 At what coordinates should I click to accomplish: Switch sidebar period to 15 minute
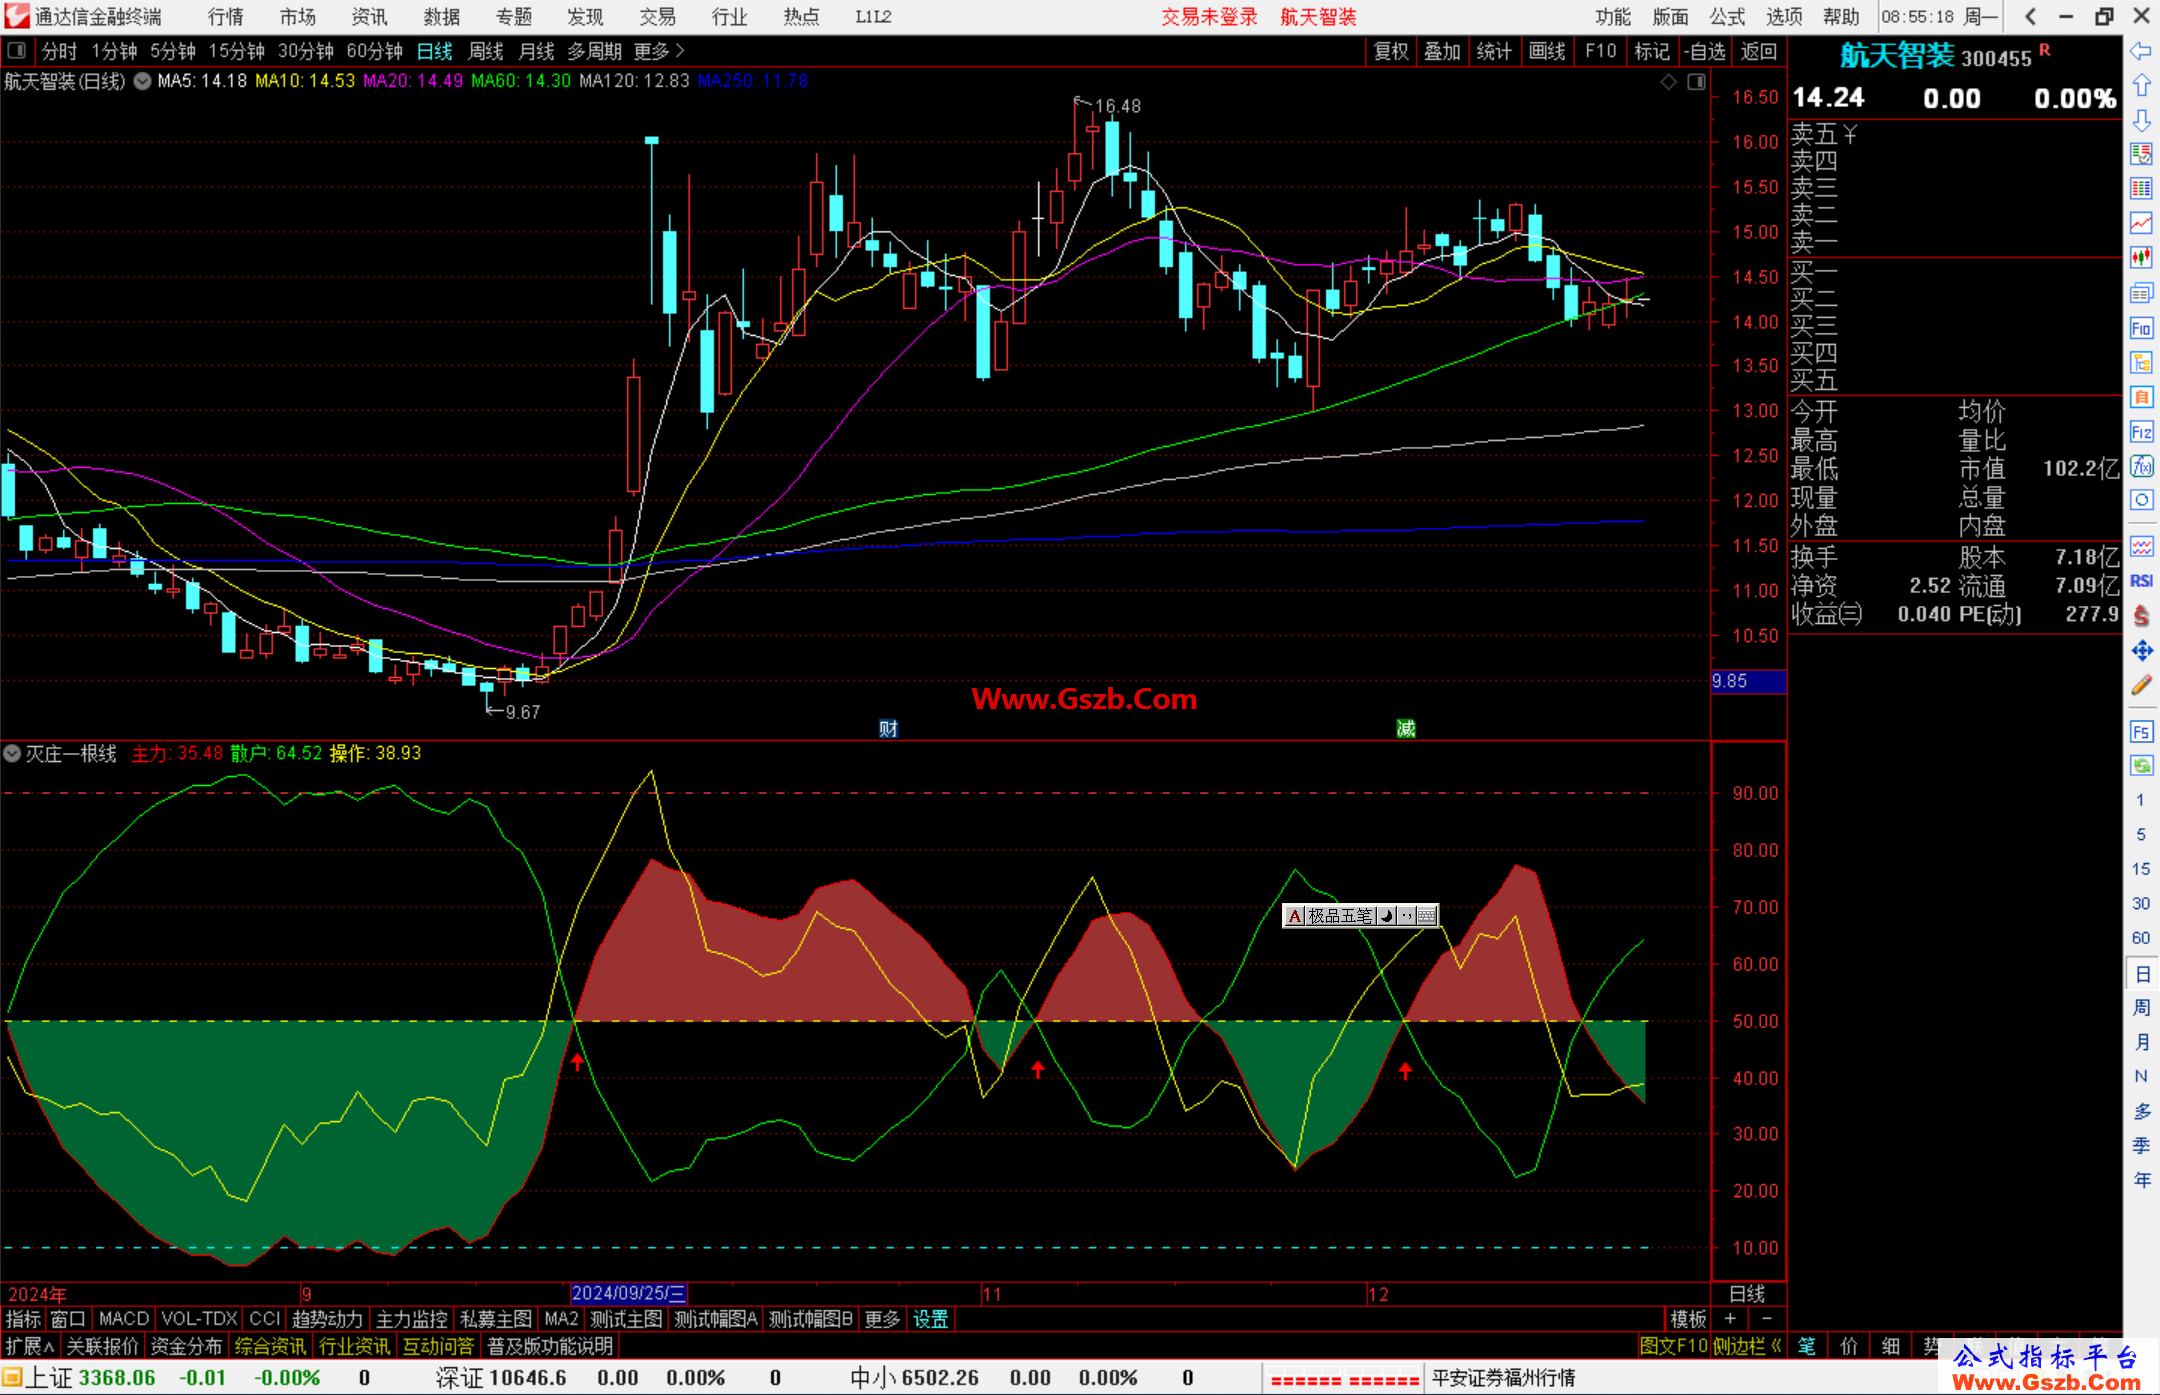(2141, 869)
